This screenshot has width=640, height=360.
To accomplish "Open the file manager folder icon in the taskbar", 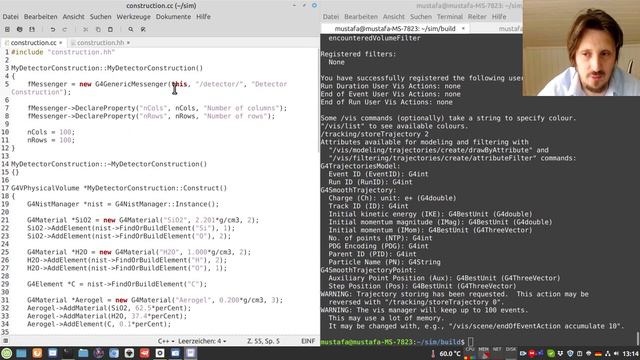I will [x=83, y=353].
